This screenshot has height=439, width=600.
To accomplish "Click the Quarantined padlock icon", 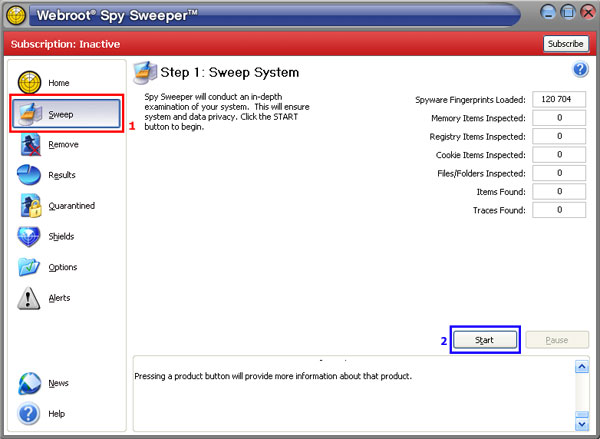I will pyautogui.click(x=31, y=206).
